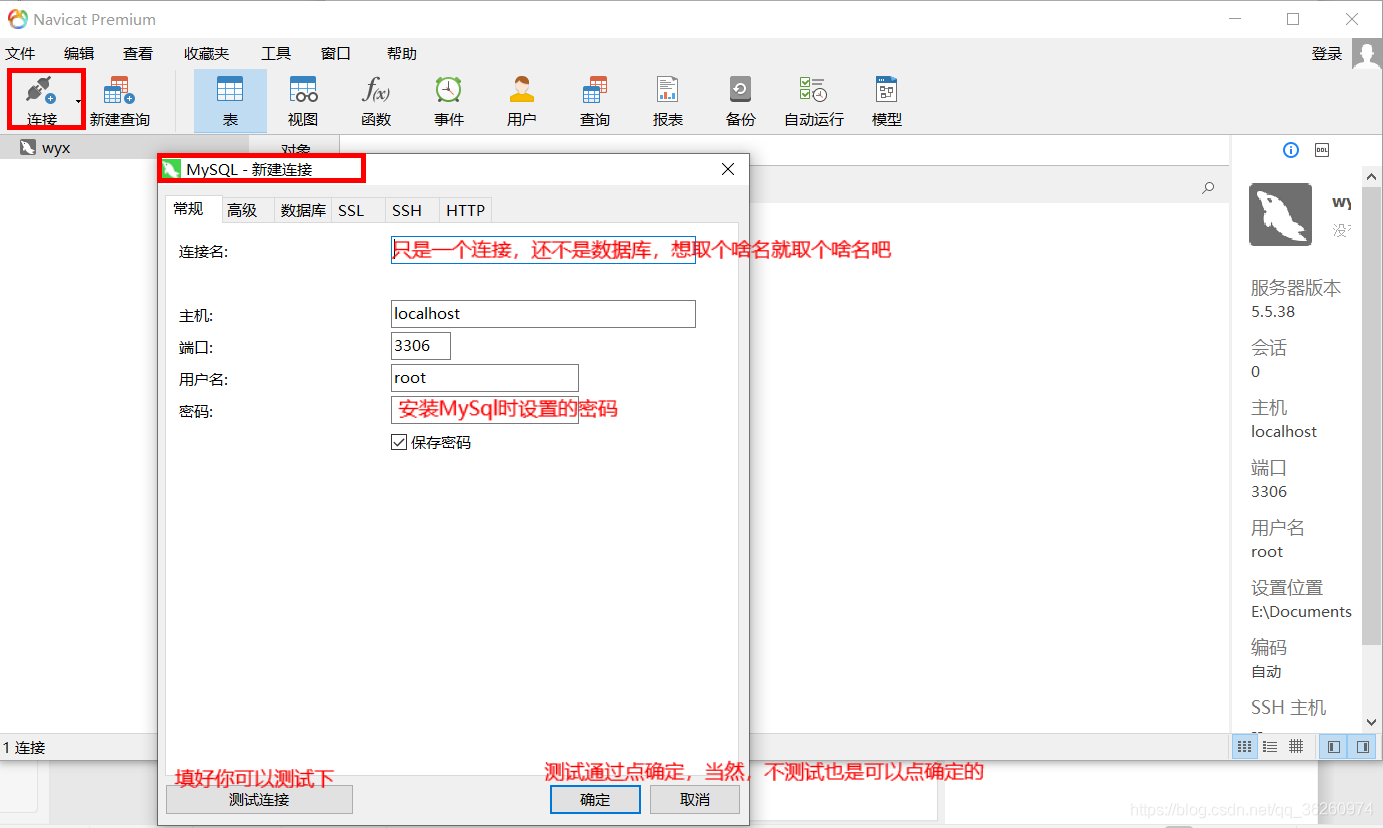1383x828 pixels.
Task: Open the 工具 menu
Action: 276,54
